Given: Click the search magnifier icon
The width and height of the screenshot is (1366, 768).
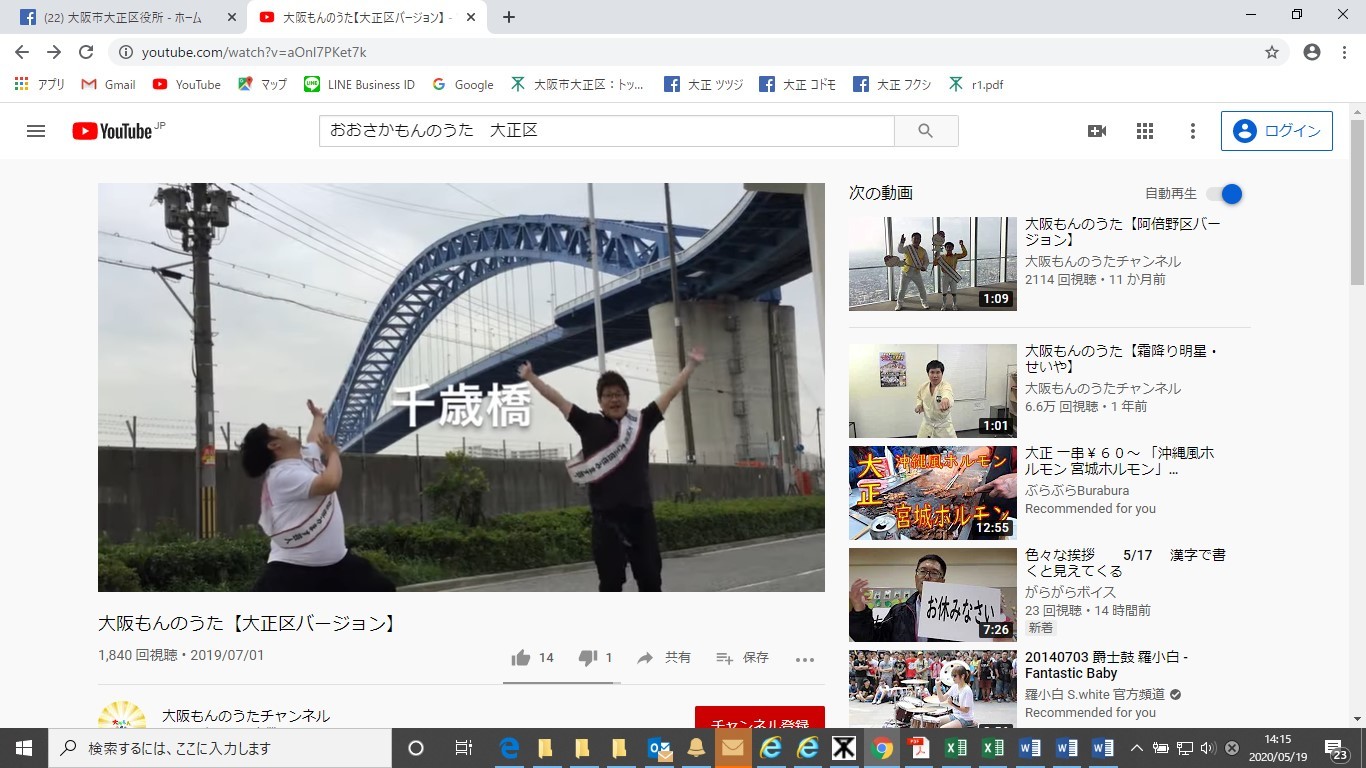Looking at the screenshot, I should click(x=925, y=130).
